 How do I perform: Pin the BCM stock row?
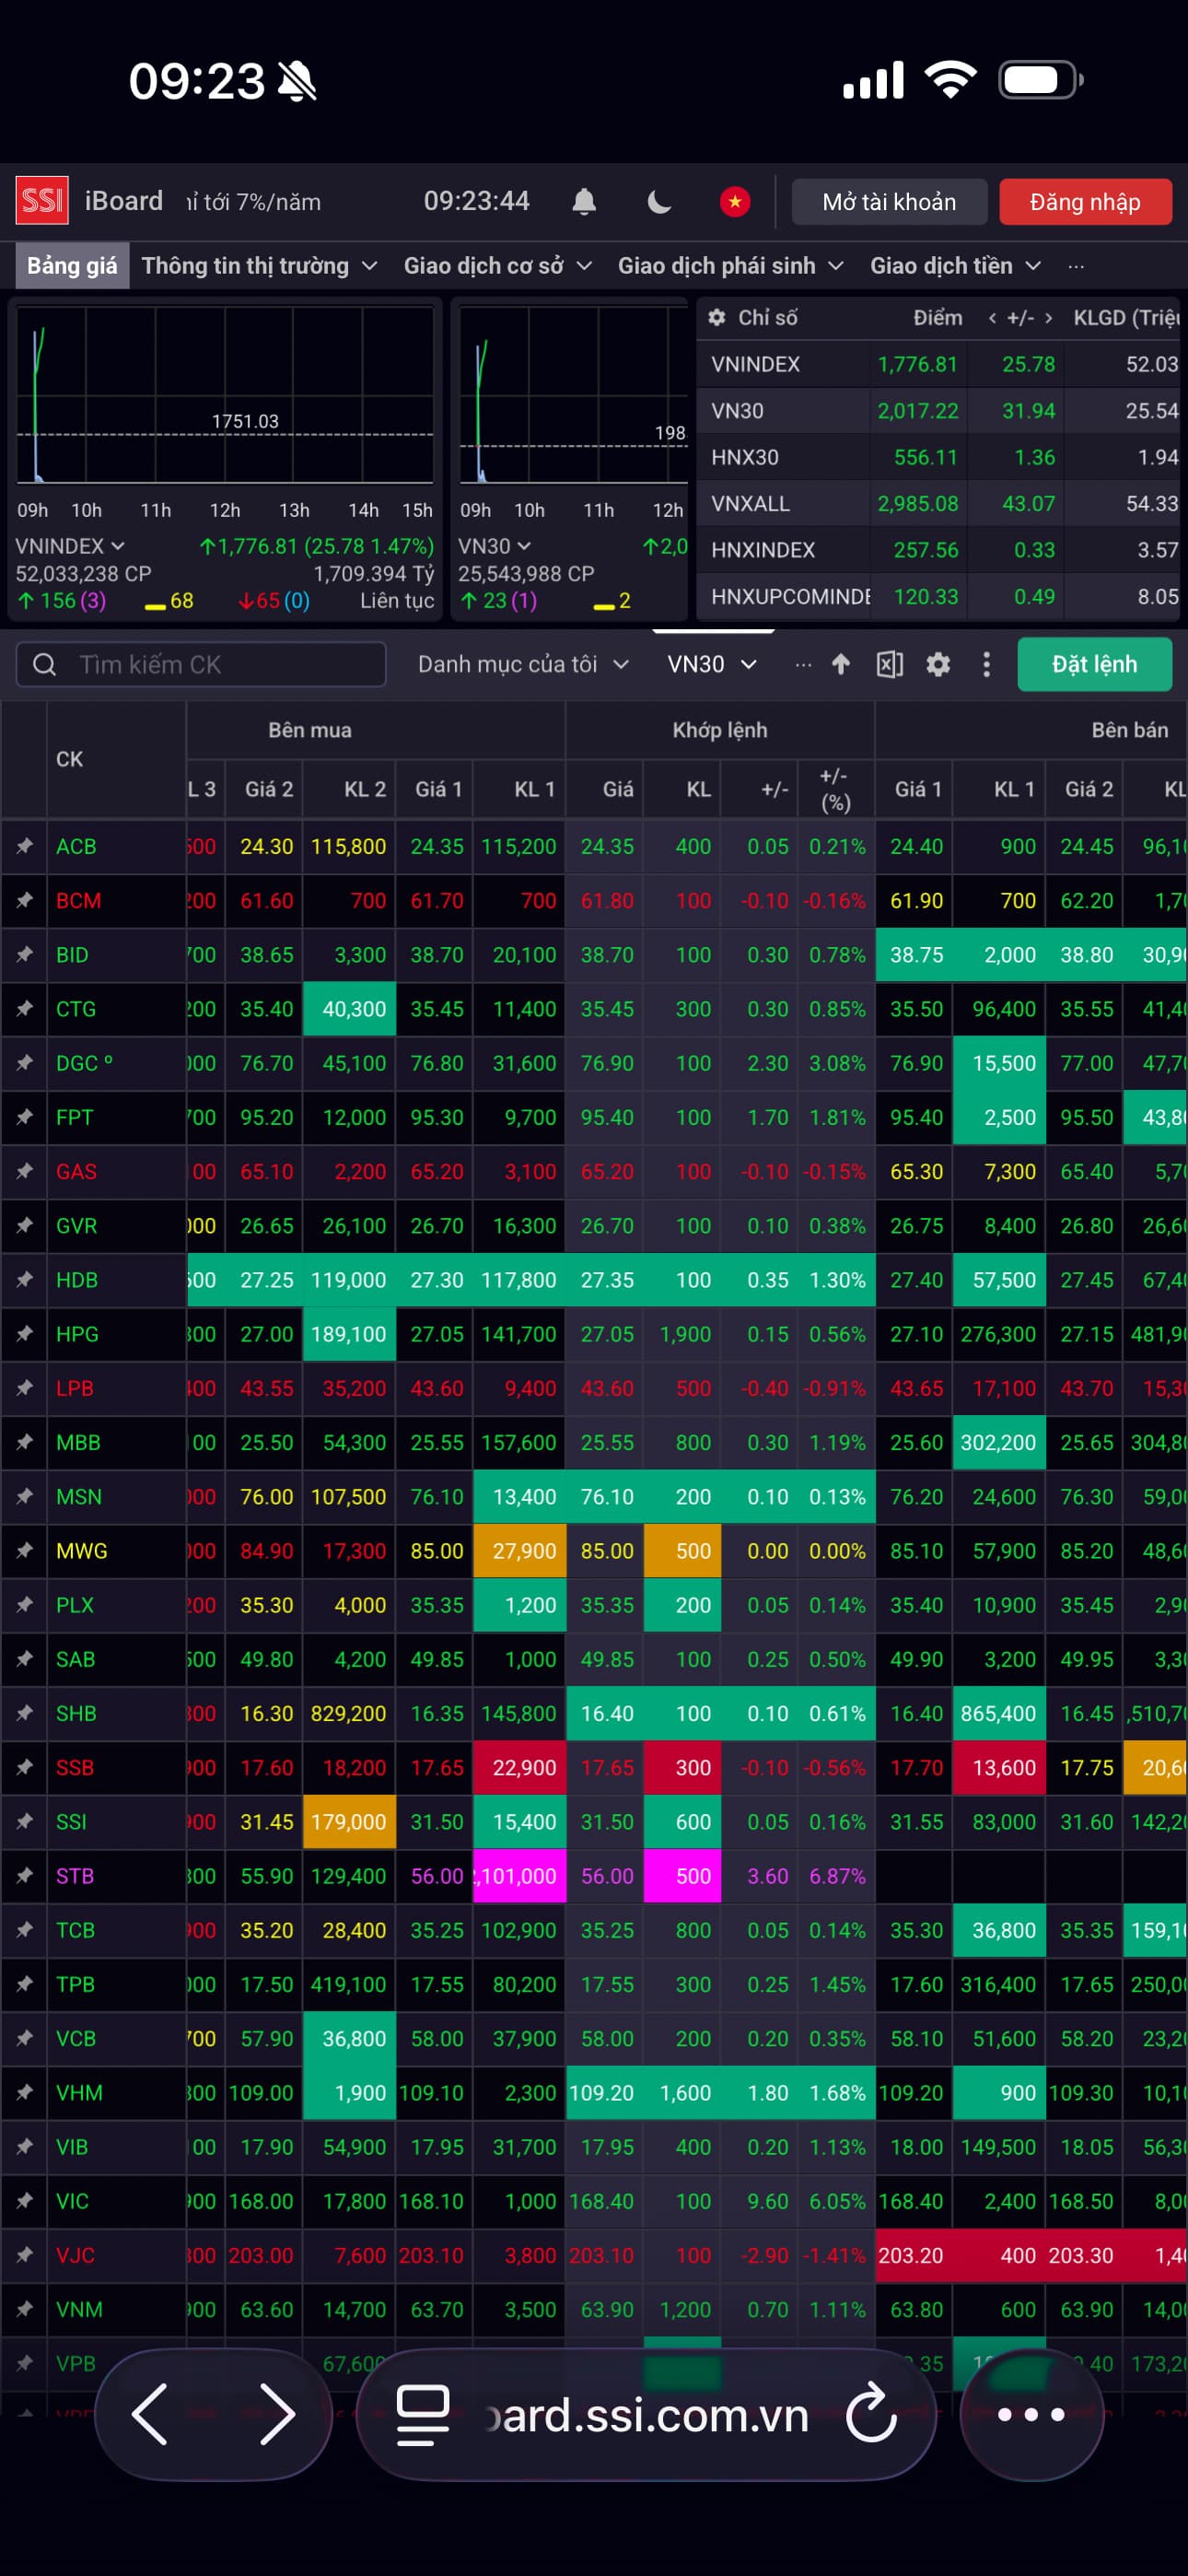click(24, 901)
